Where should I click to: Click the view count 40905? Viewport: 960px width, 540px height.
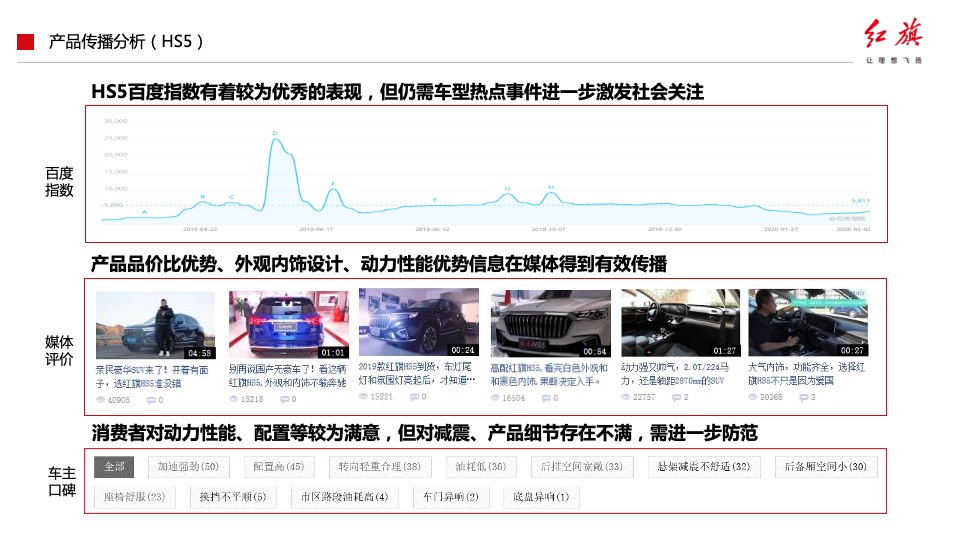pyautogui.click(x=119, y=400)
